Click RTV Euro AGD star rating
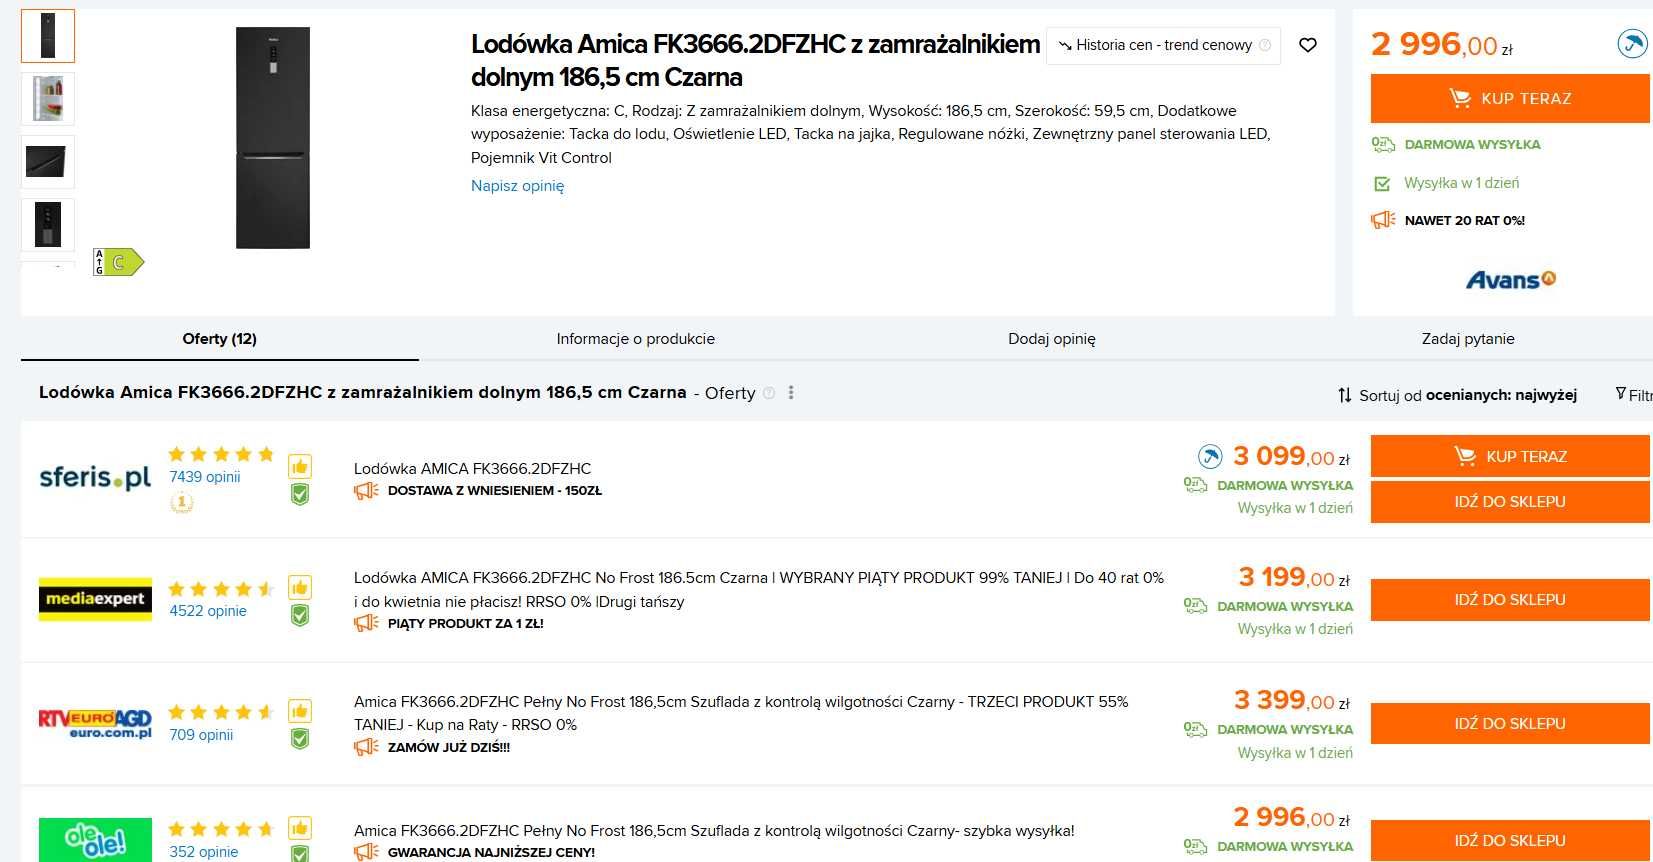The height and width of the screenshot is (862, 1653). pos(221,712)
